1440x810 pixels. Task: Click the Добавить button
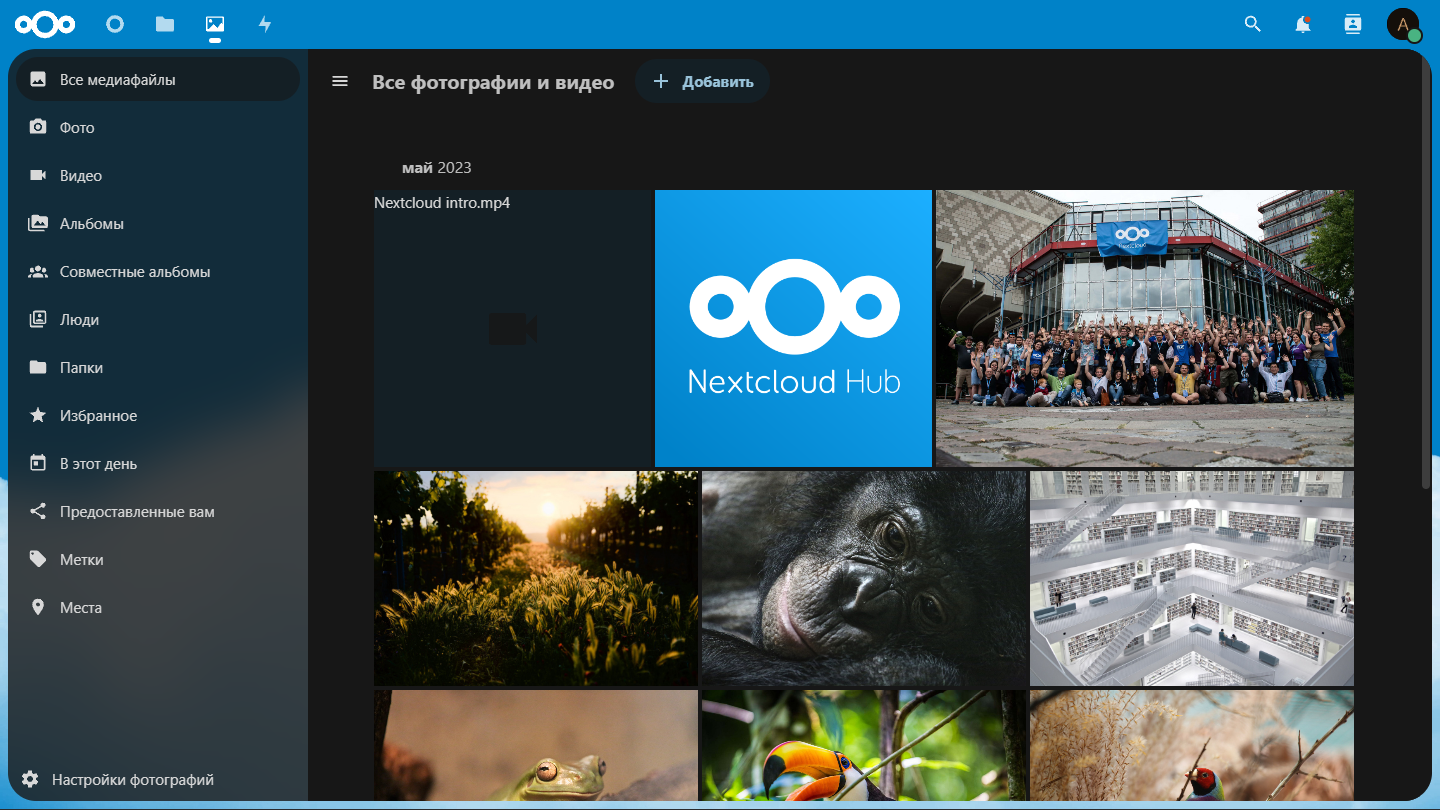click(x=702, y=81)
